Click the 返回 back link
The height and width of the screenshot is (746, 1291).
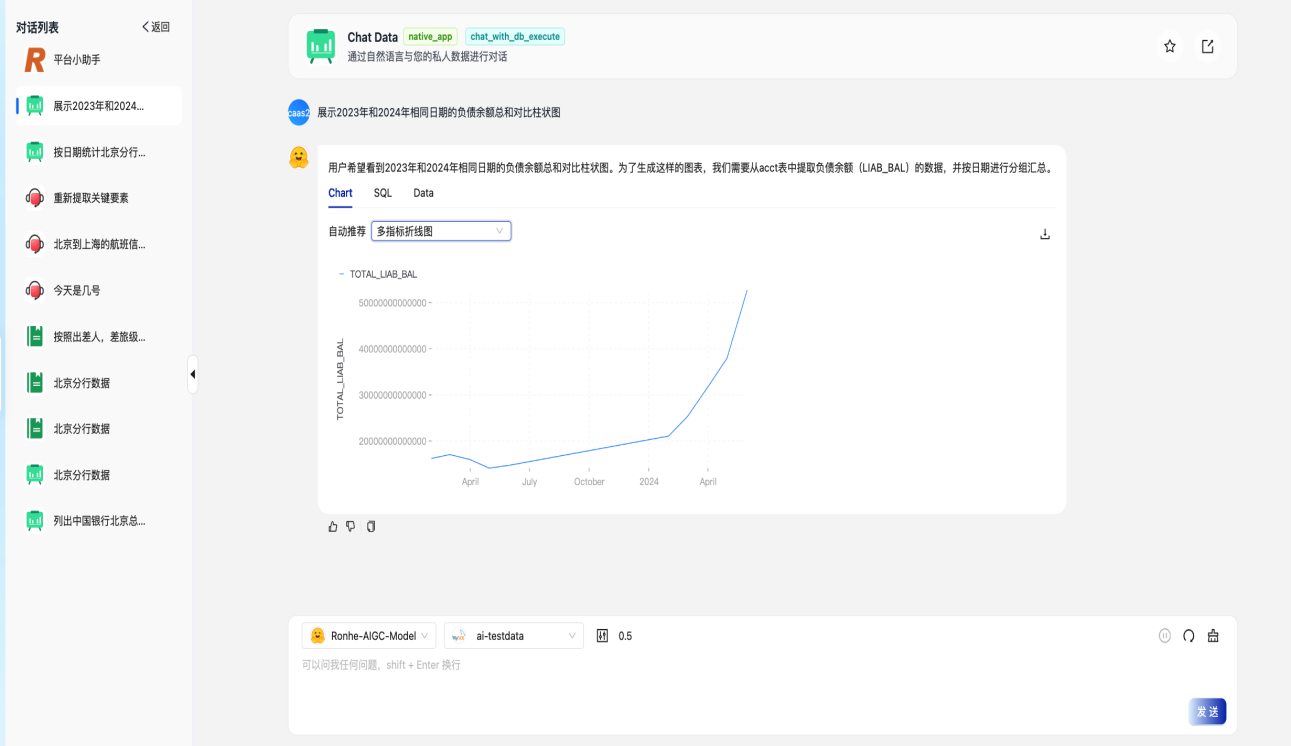[x=153, y=27]
